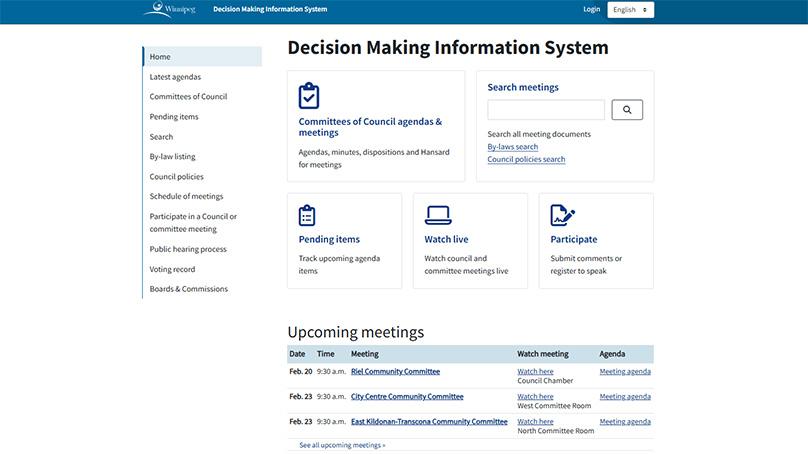Click Watch here for Riel Community Committee
Screen dimensions: 808x454
[535, 372]
